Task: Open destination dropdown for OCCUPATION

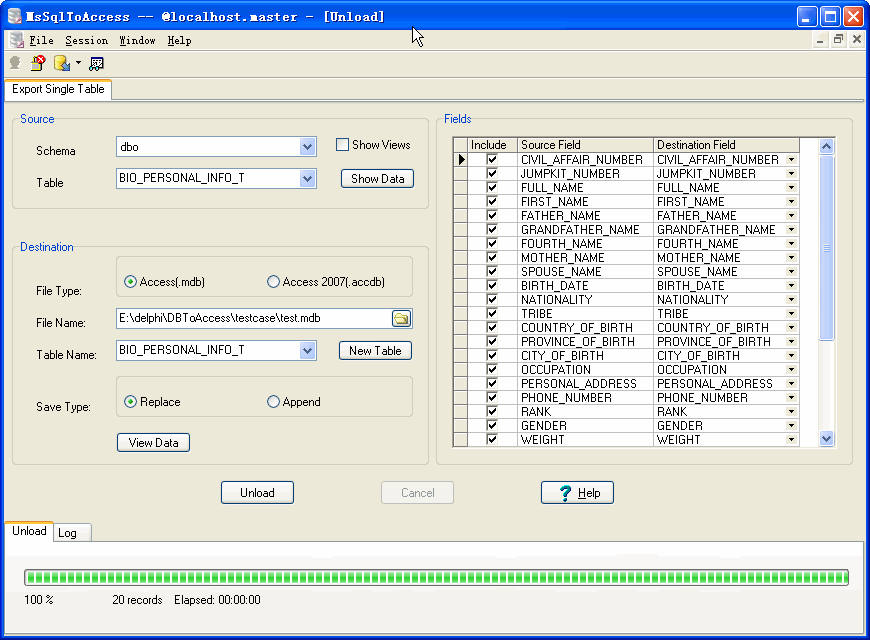Action: pyautogui.click(x=792, y=370)
